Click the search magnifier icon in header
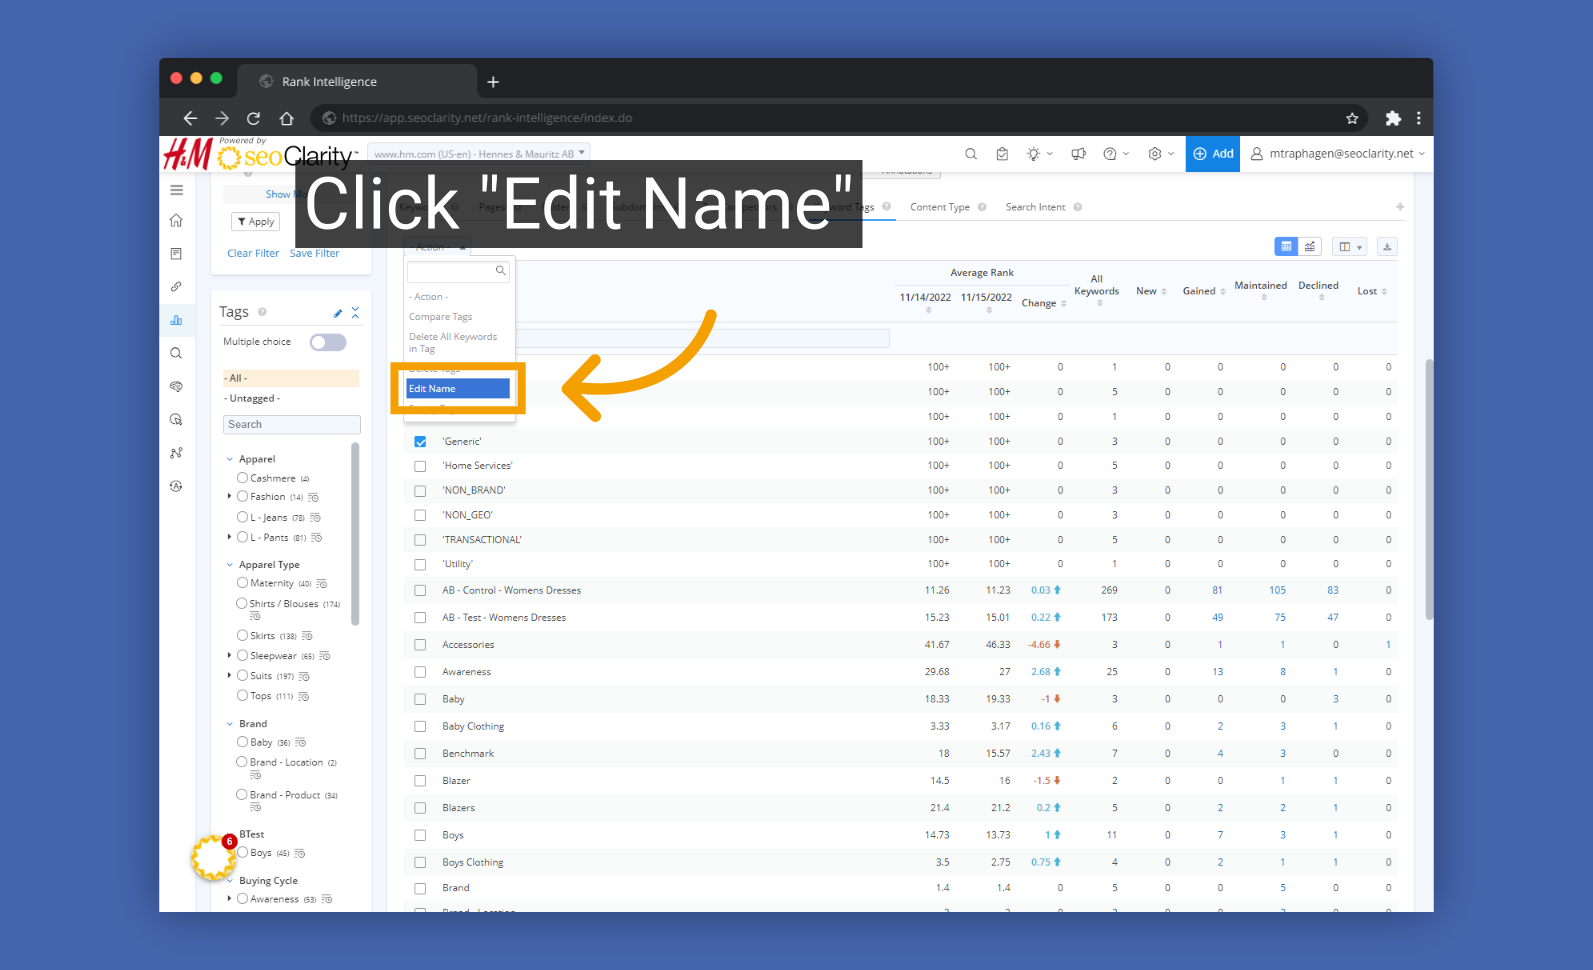 click(970, 154)
